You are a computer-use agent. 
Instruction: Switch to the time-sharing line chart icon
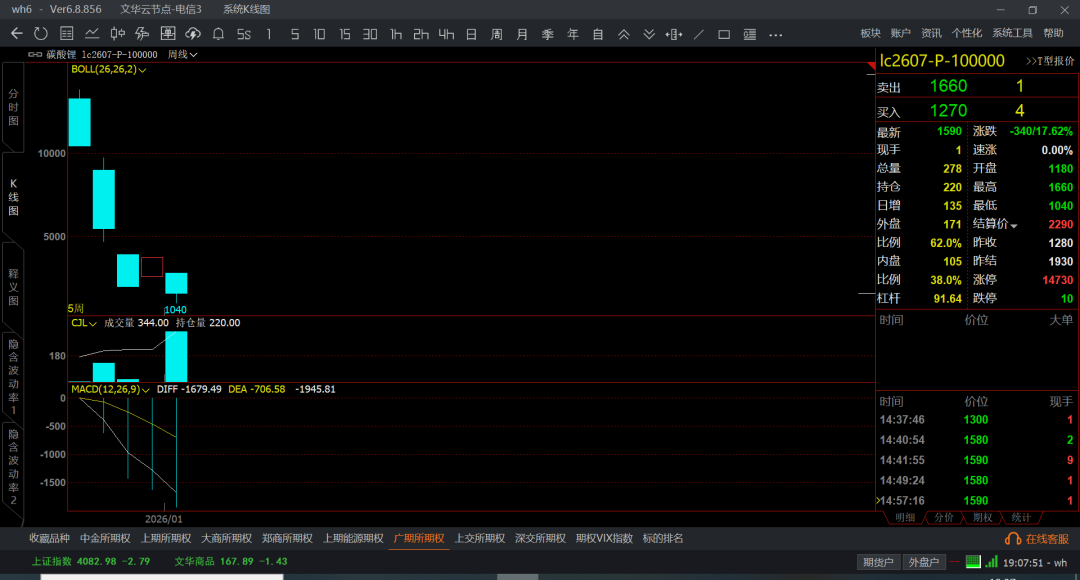point(92,34)
